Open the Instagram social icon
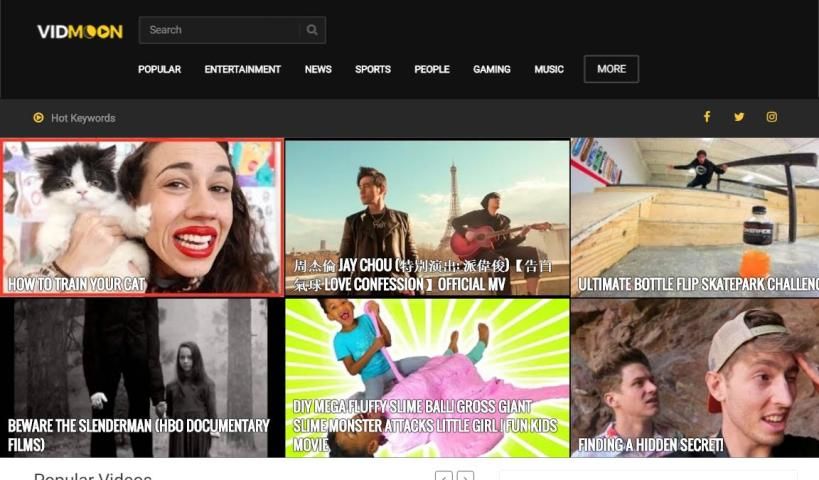Screen dimensions: 819x480 coord(771,117)
